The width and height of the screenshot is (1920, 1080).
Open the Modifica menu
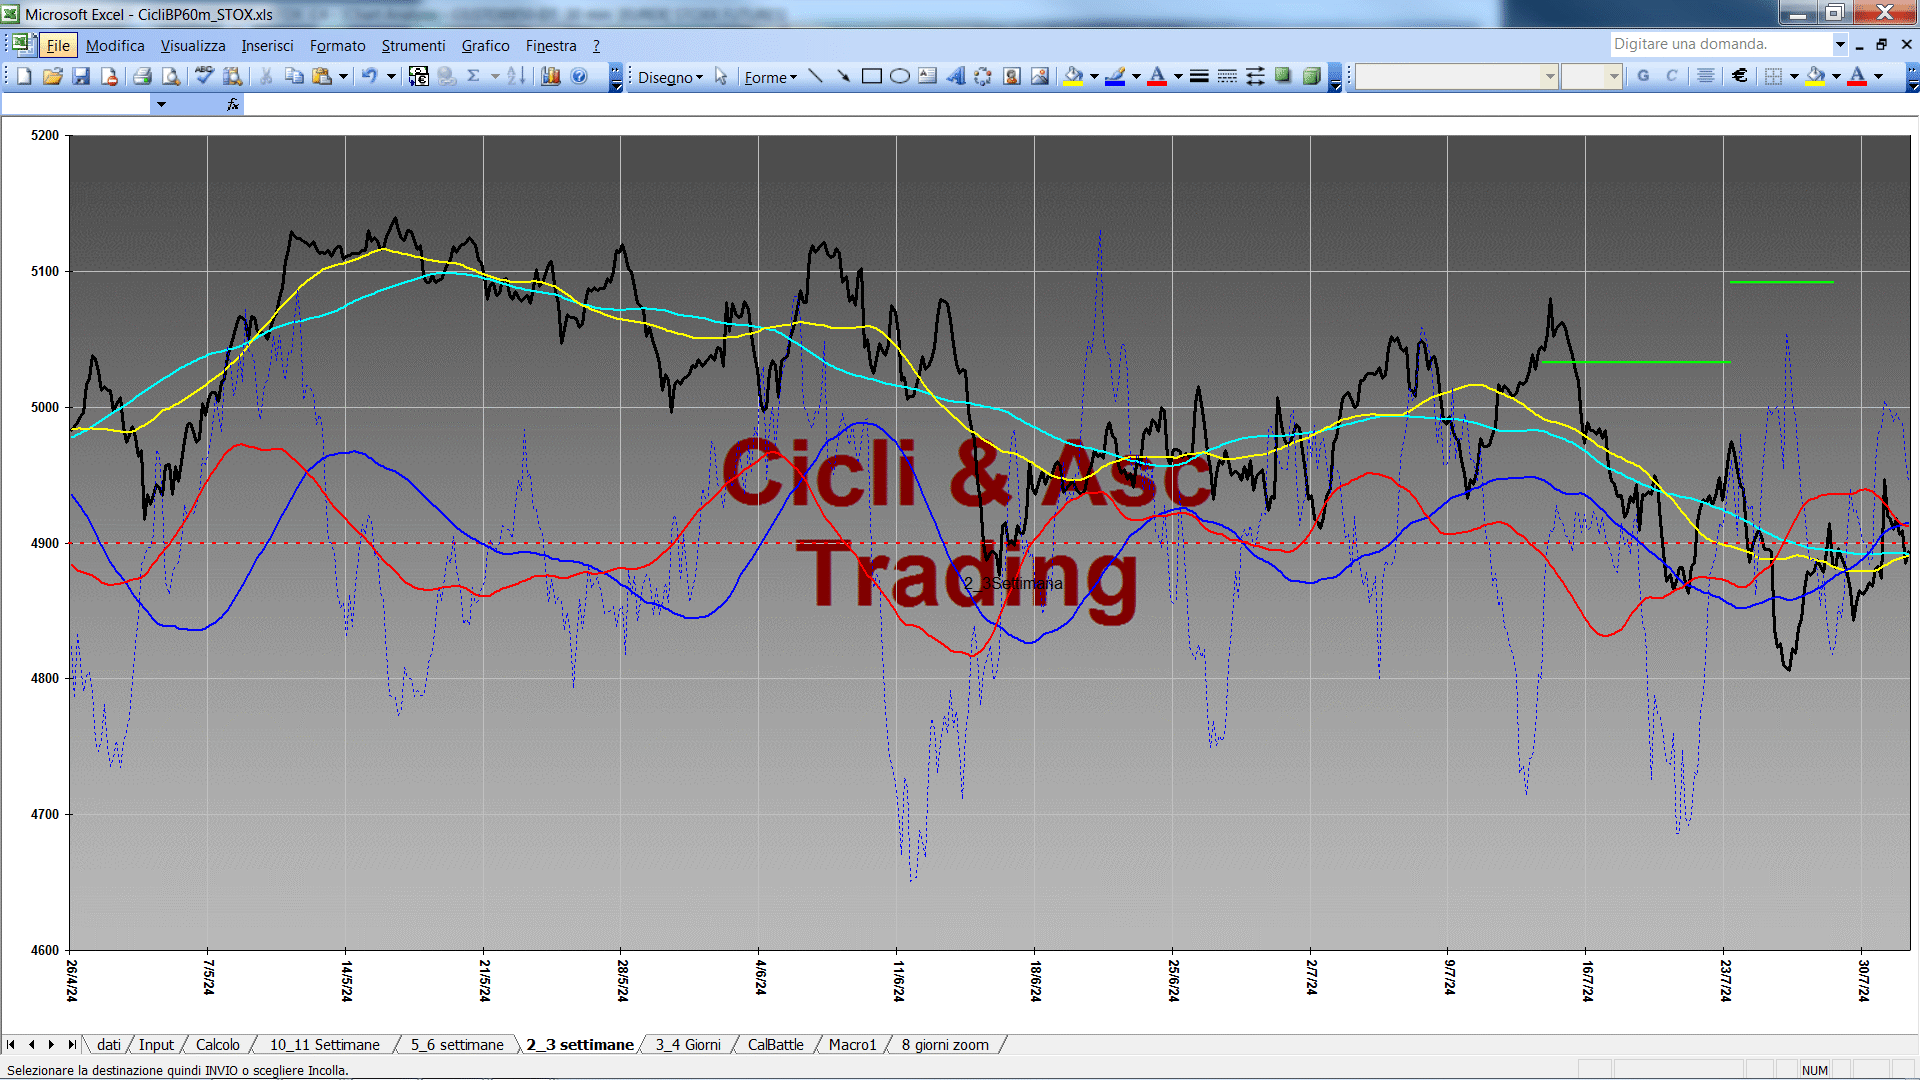[115, 45]
